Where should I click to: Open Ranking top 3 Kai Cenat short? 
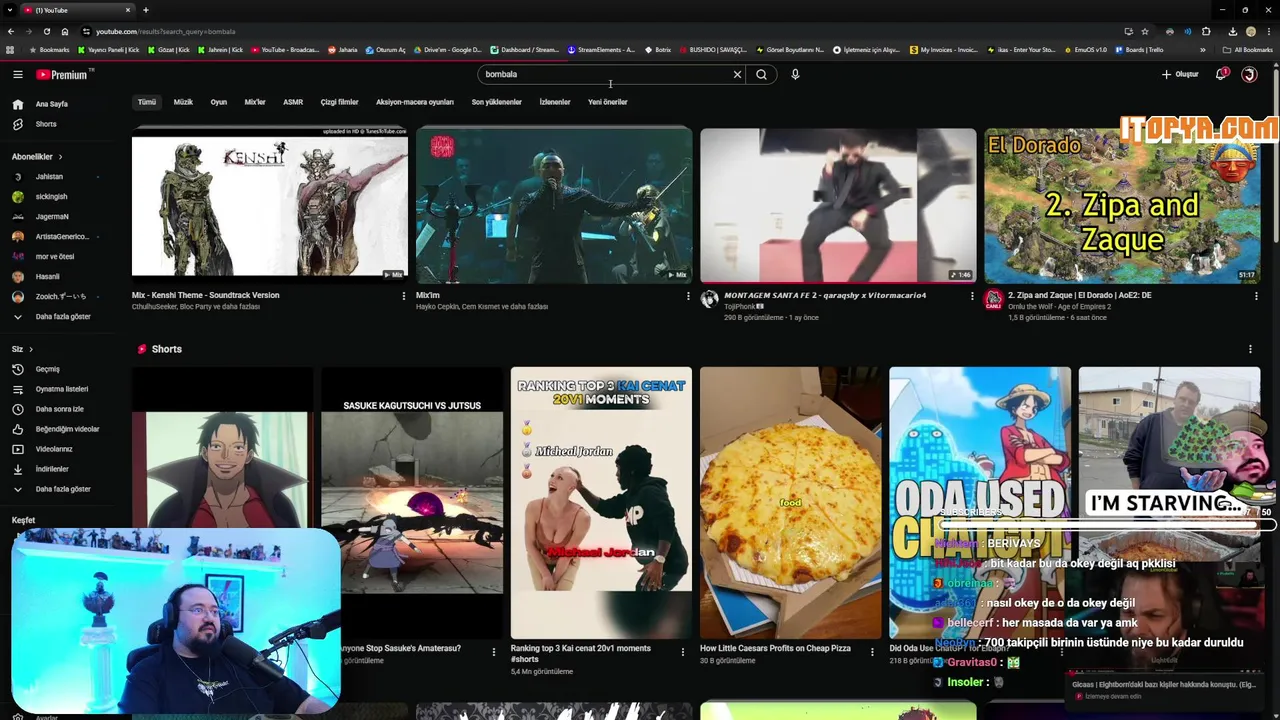tap(601, 503)
